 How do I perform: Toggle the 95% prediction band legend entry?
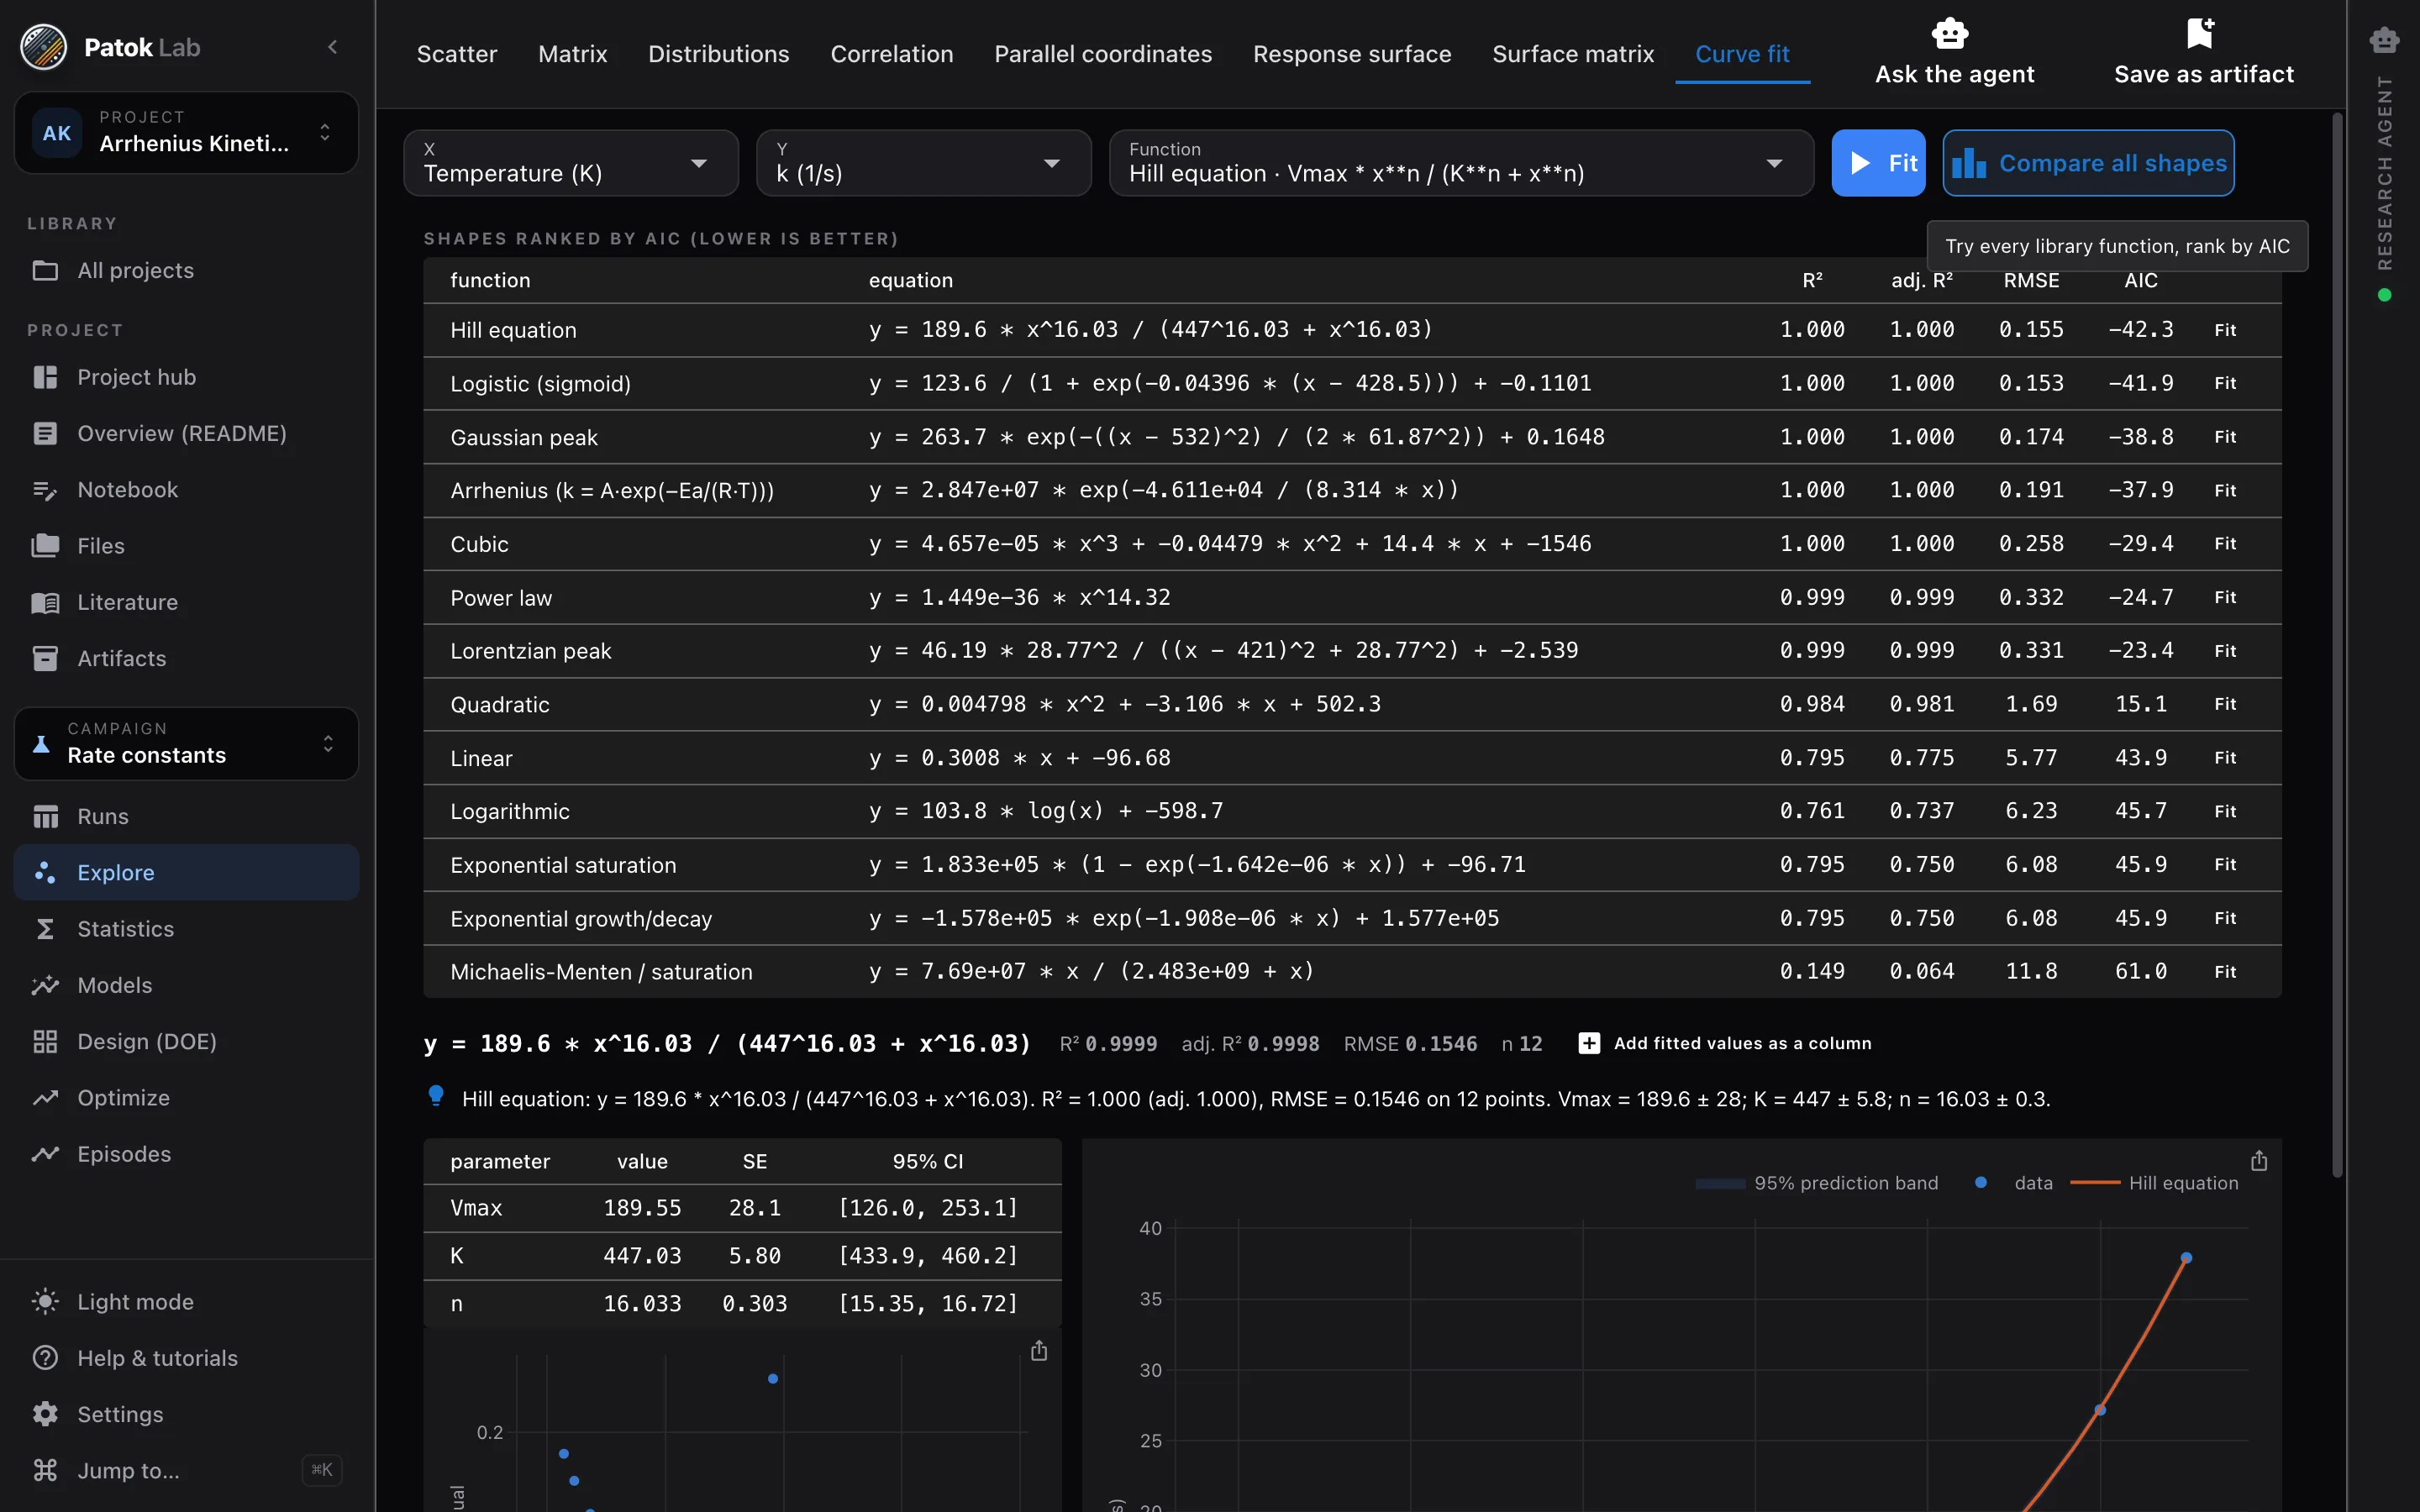[1817, 1183]
